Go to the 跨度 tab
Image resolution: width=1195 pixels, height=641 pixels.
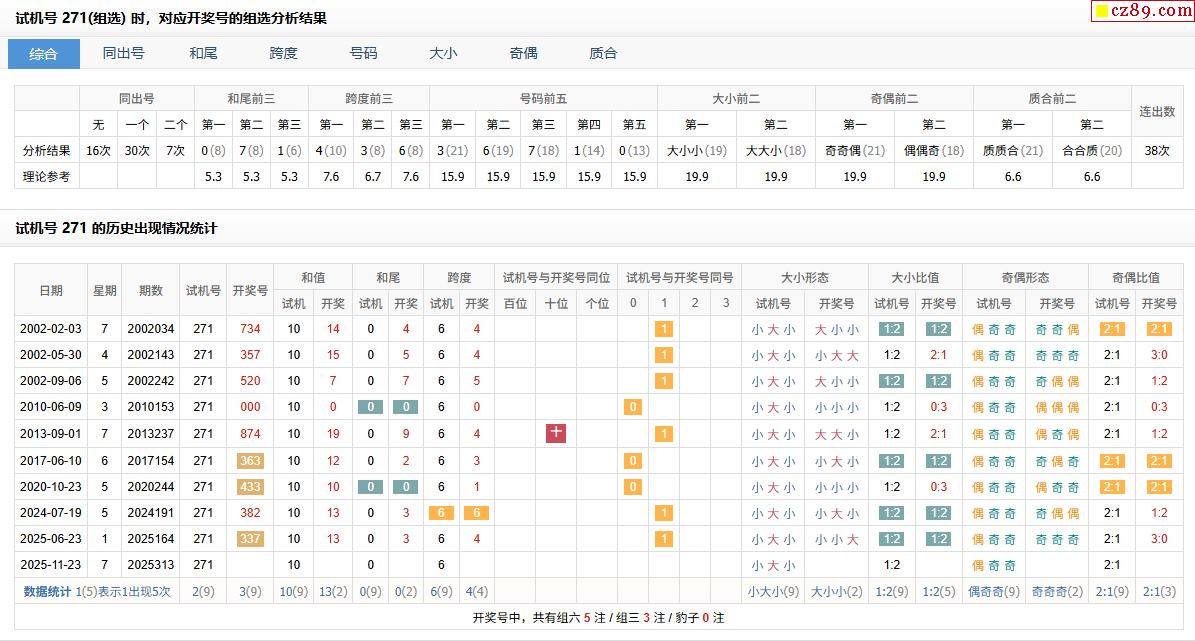pyautogui.click(x=283, y=54)
